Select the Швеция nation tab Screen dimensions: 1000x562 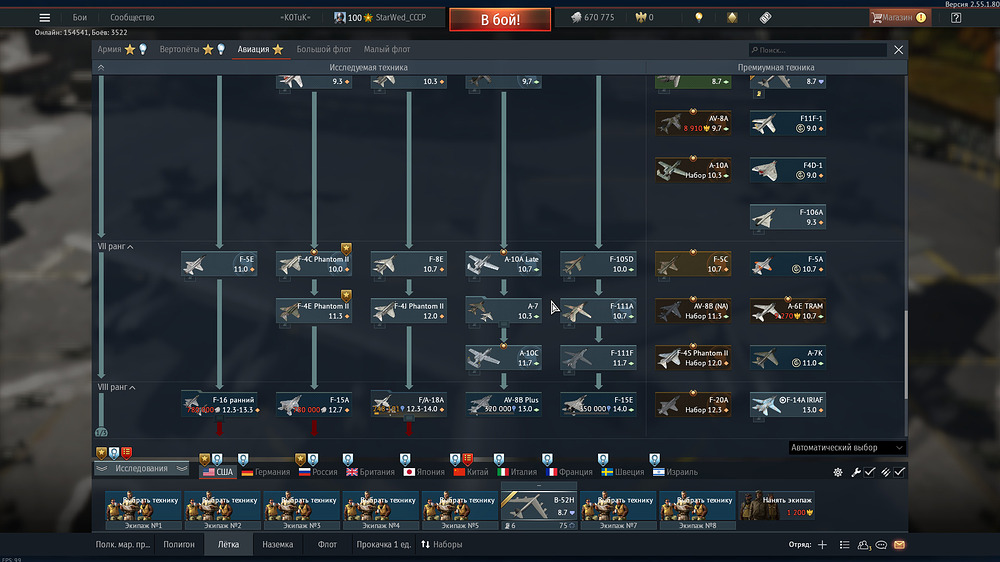click(623, 473)
